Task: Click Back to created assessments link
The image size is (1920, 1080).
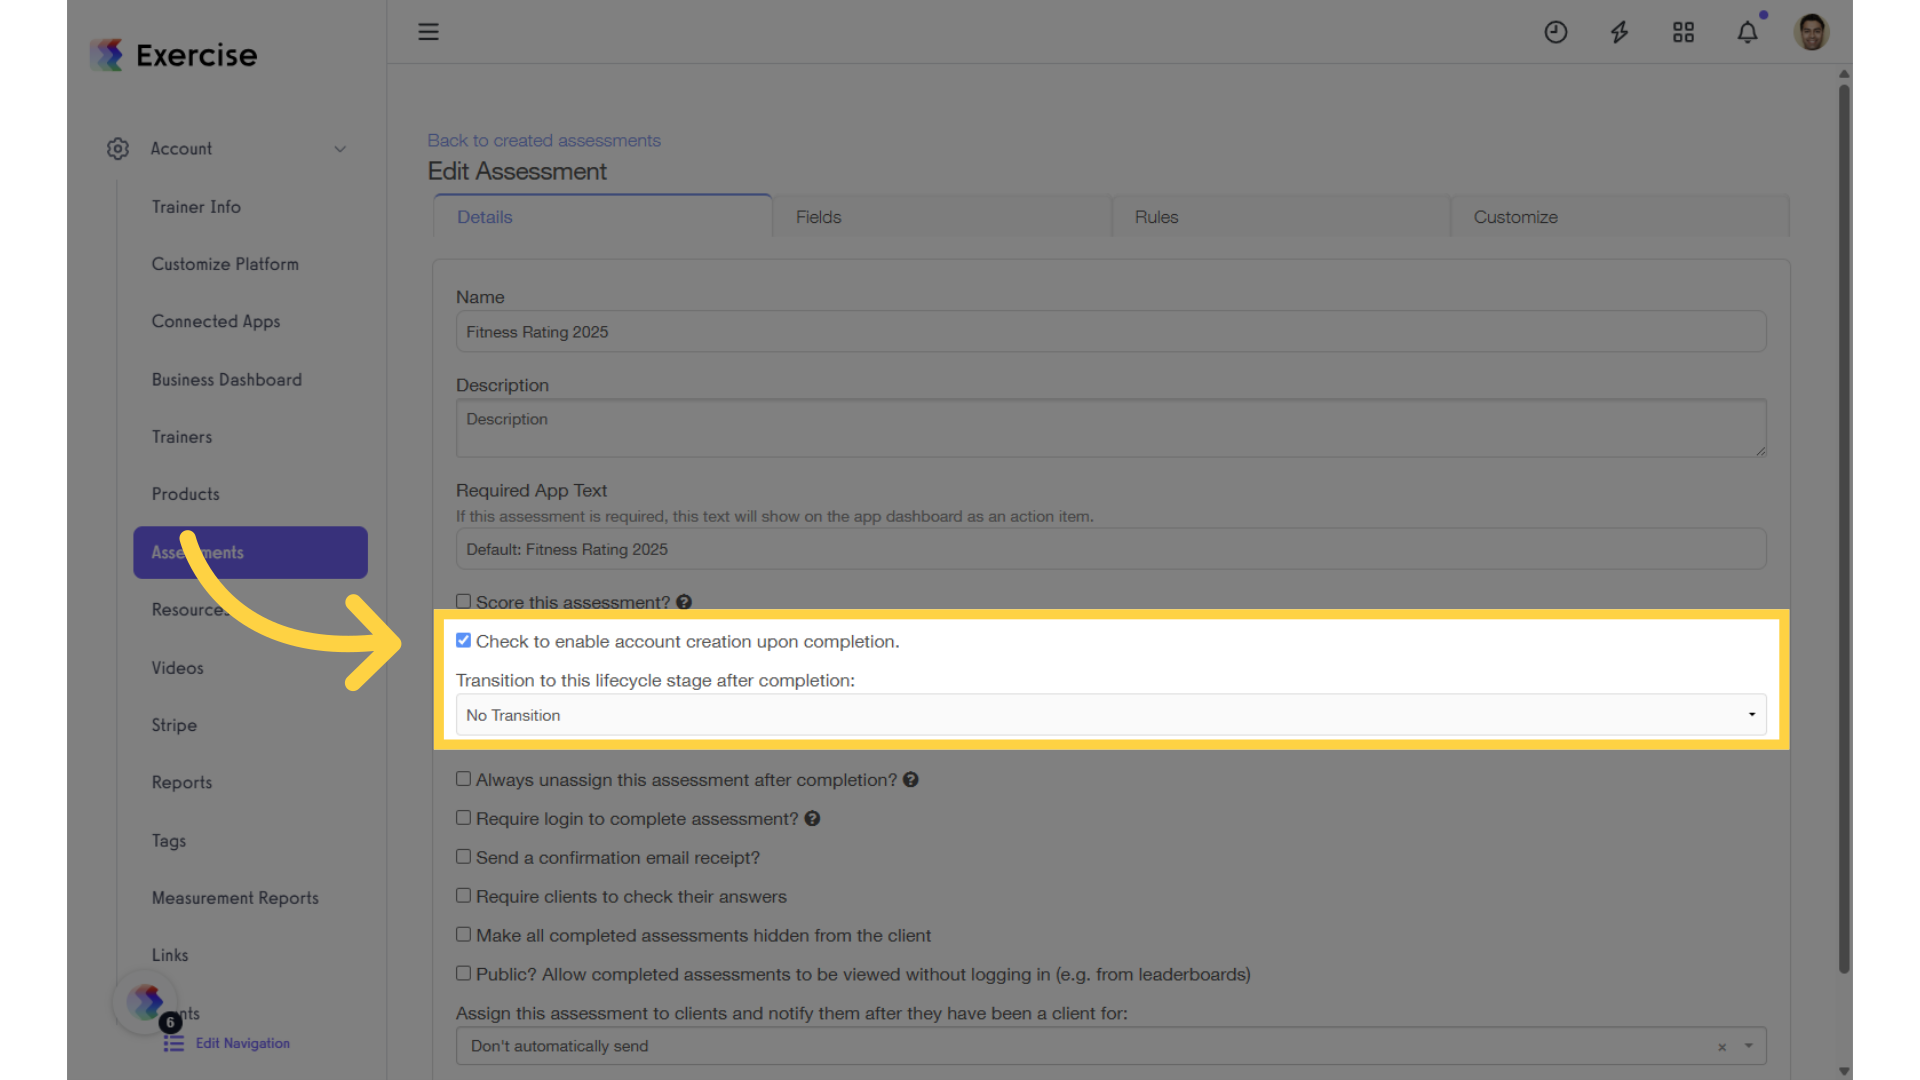Action: coord(544,141)
